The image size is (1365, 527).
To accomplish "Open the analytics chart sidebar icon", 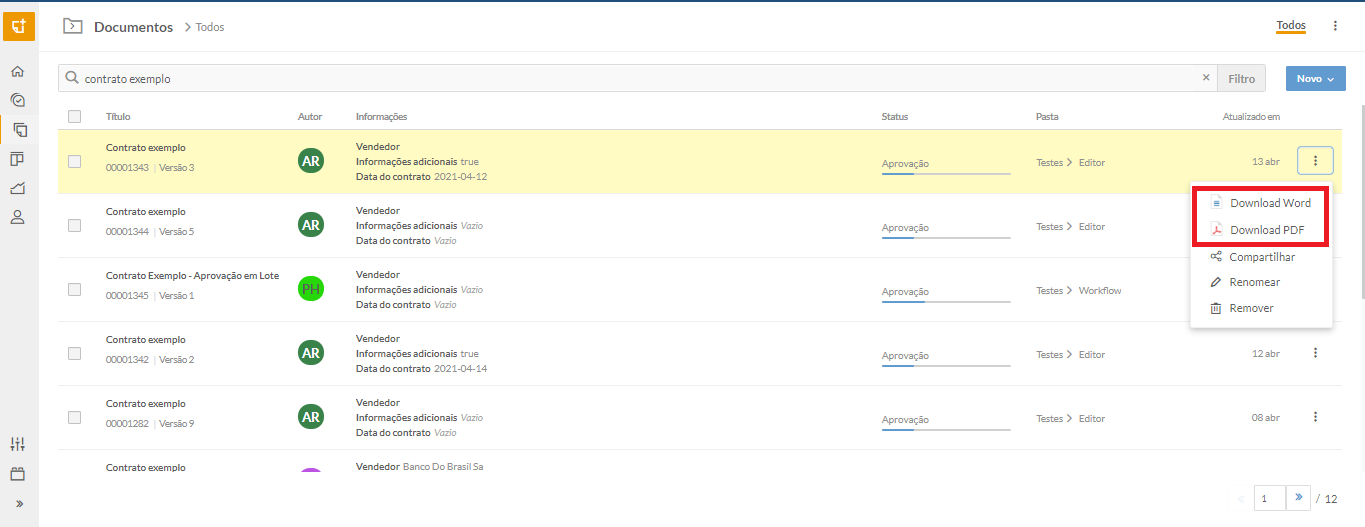I will pyautogui.click(x=17, y=188).
